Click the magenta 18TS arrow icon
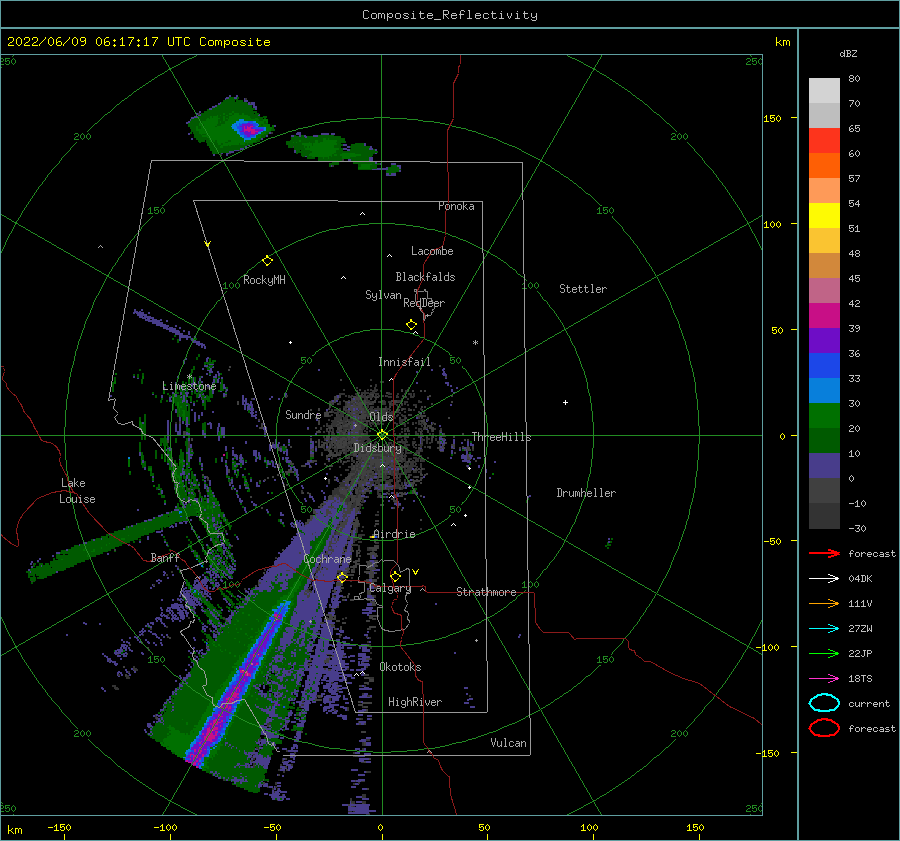The image size is (900, 841). pos(824,679)
